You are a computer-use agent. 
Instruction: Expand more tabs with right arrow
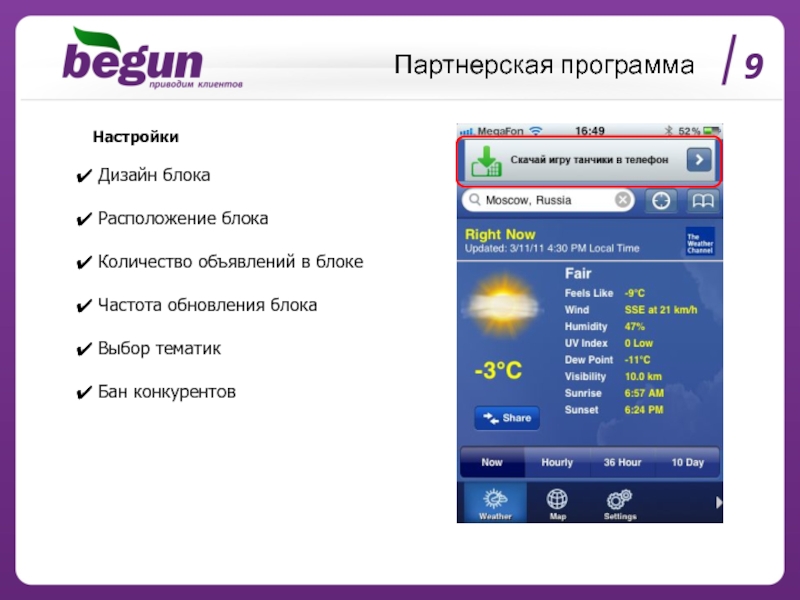[718, 503]
